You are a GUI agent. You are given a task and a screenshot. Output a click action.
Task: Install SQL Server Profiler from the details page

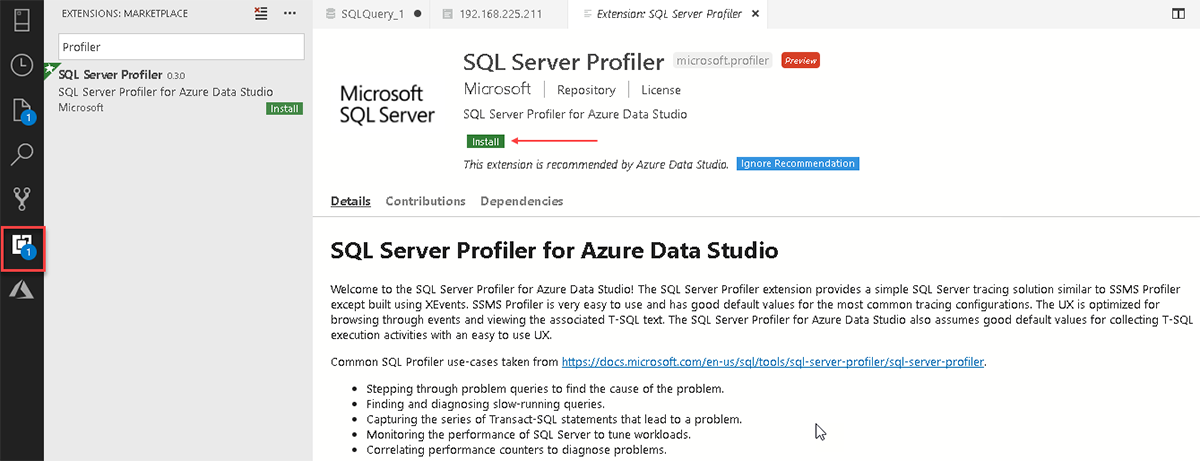[485, 141]
